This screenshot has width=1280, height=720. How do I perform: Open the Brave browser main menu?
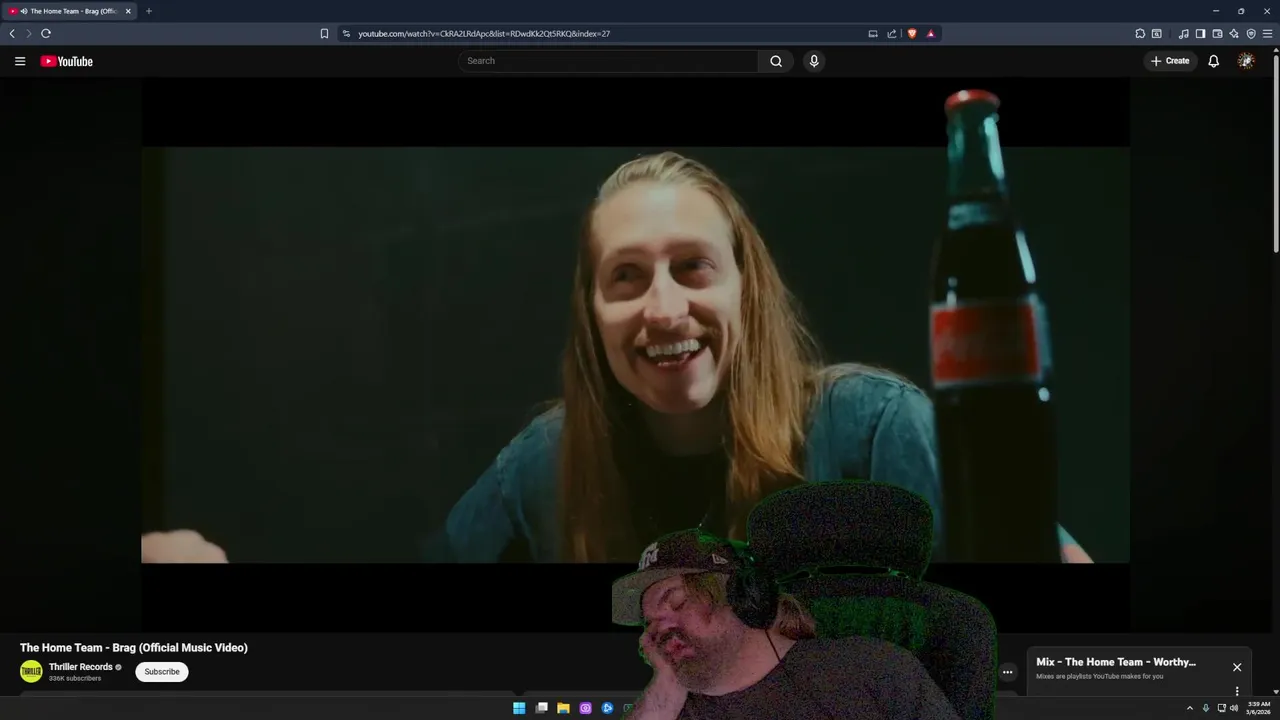coord(1268,33)
